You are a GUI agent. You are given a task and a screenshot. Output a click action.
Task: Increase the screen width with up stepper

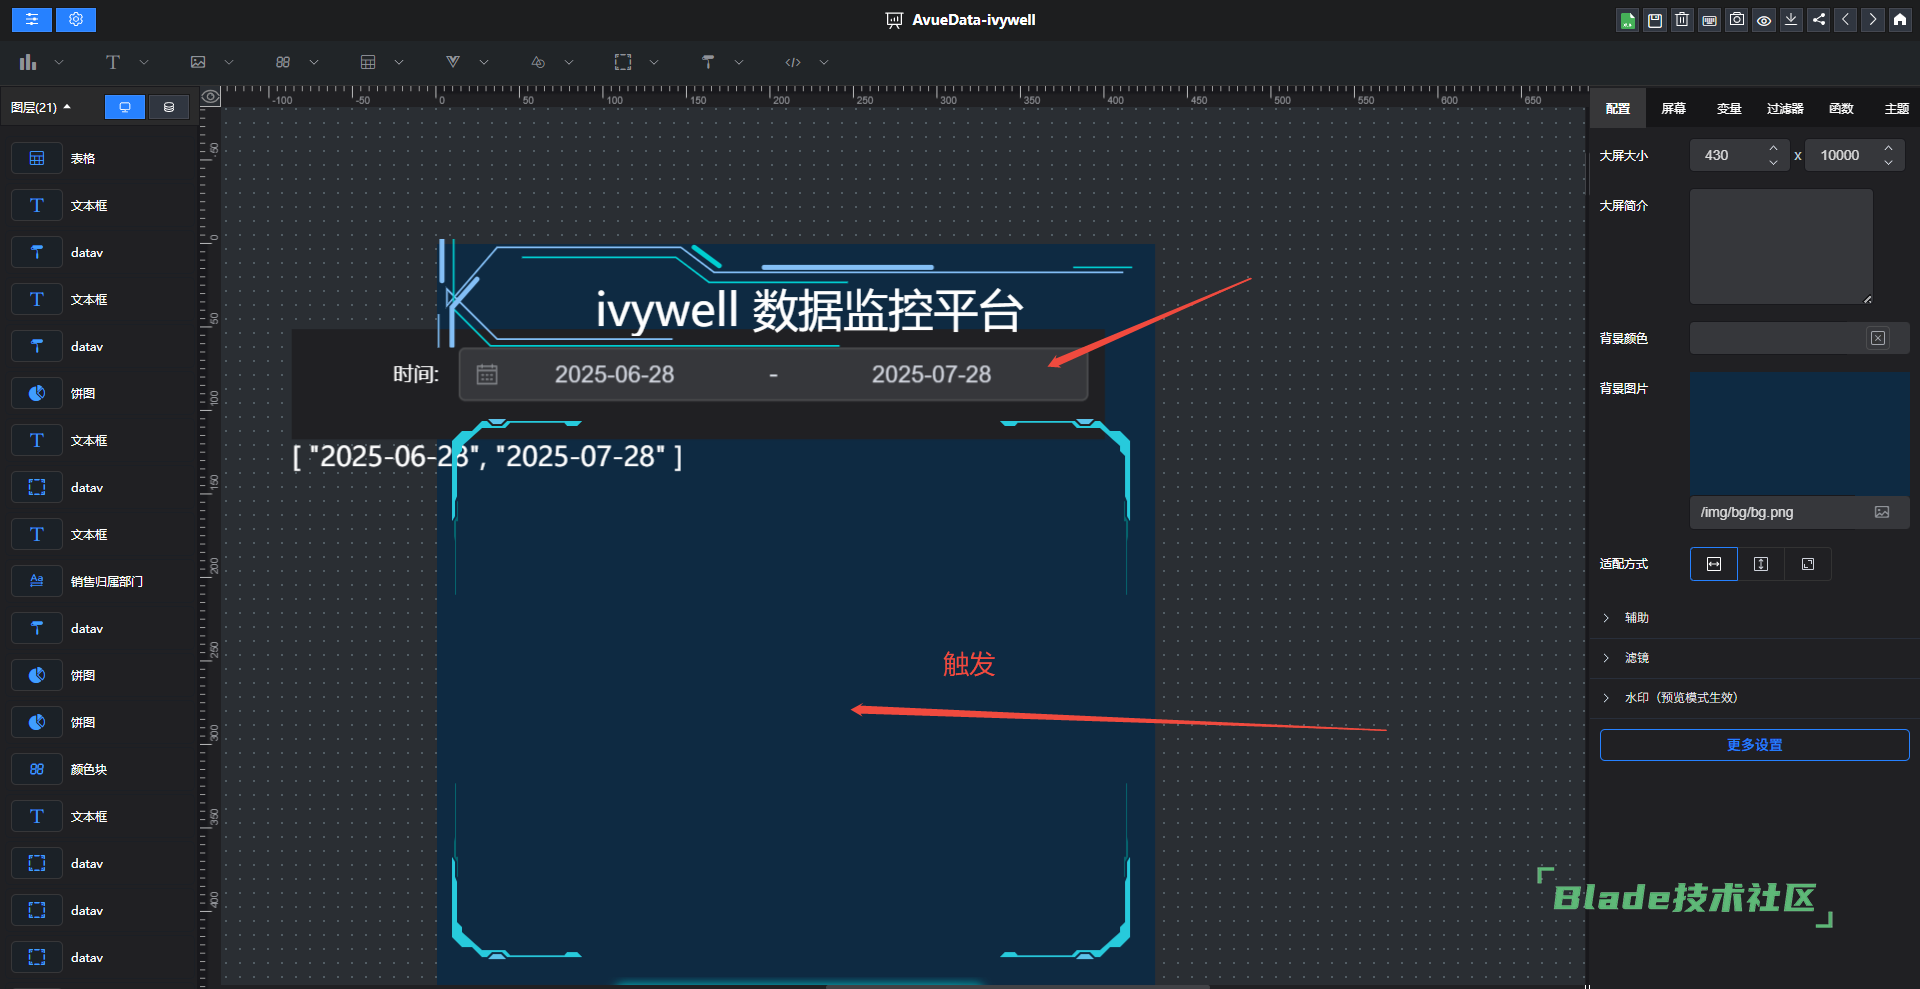click(x=1773, y=148)
